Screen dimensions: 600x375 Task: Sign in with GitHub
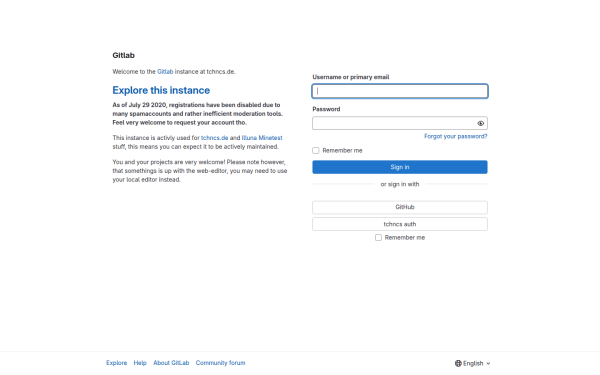[x=400, y=207]
